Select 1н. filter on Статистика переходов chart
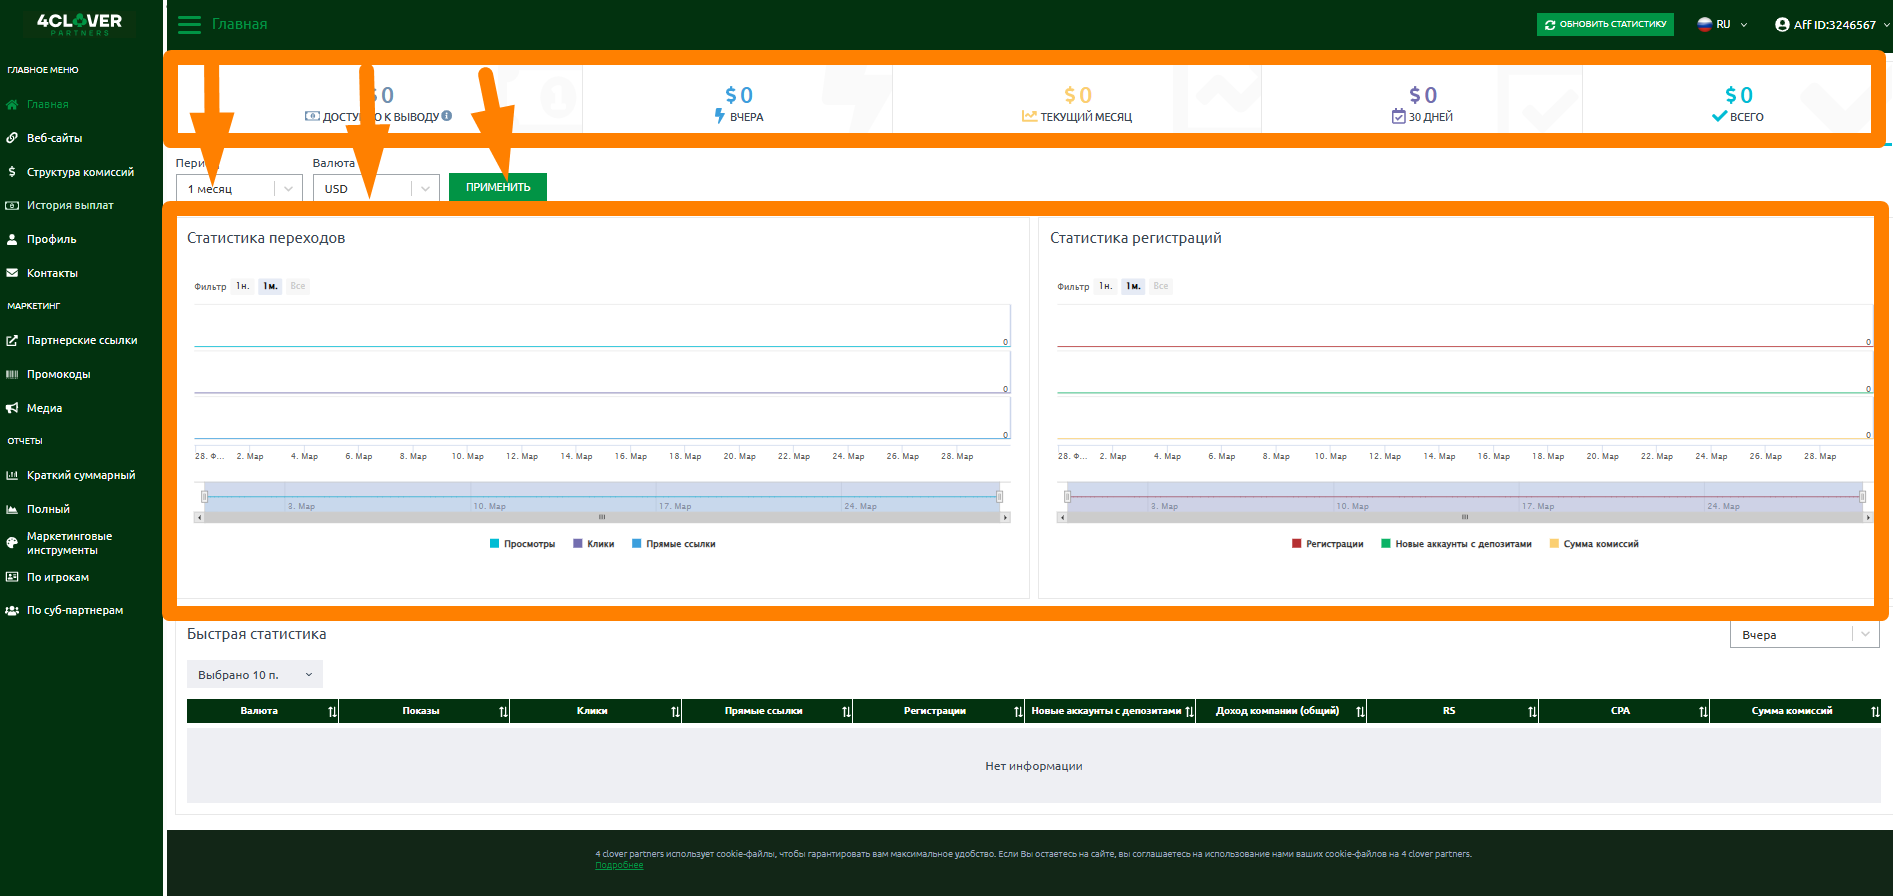This screenshot has width=1893, height=896. 243,286
